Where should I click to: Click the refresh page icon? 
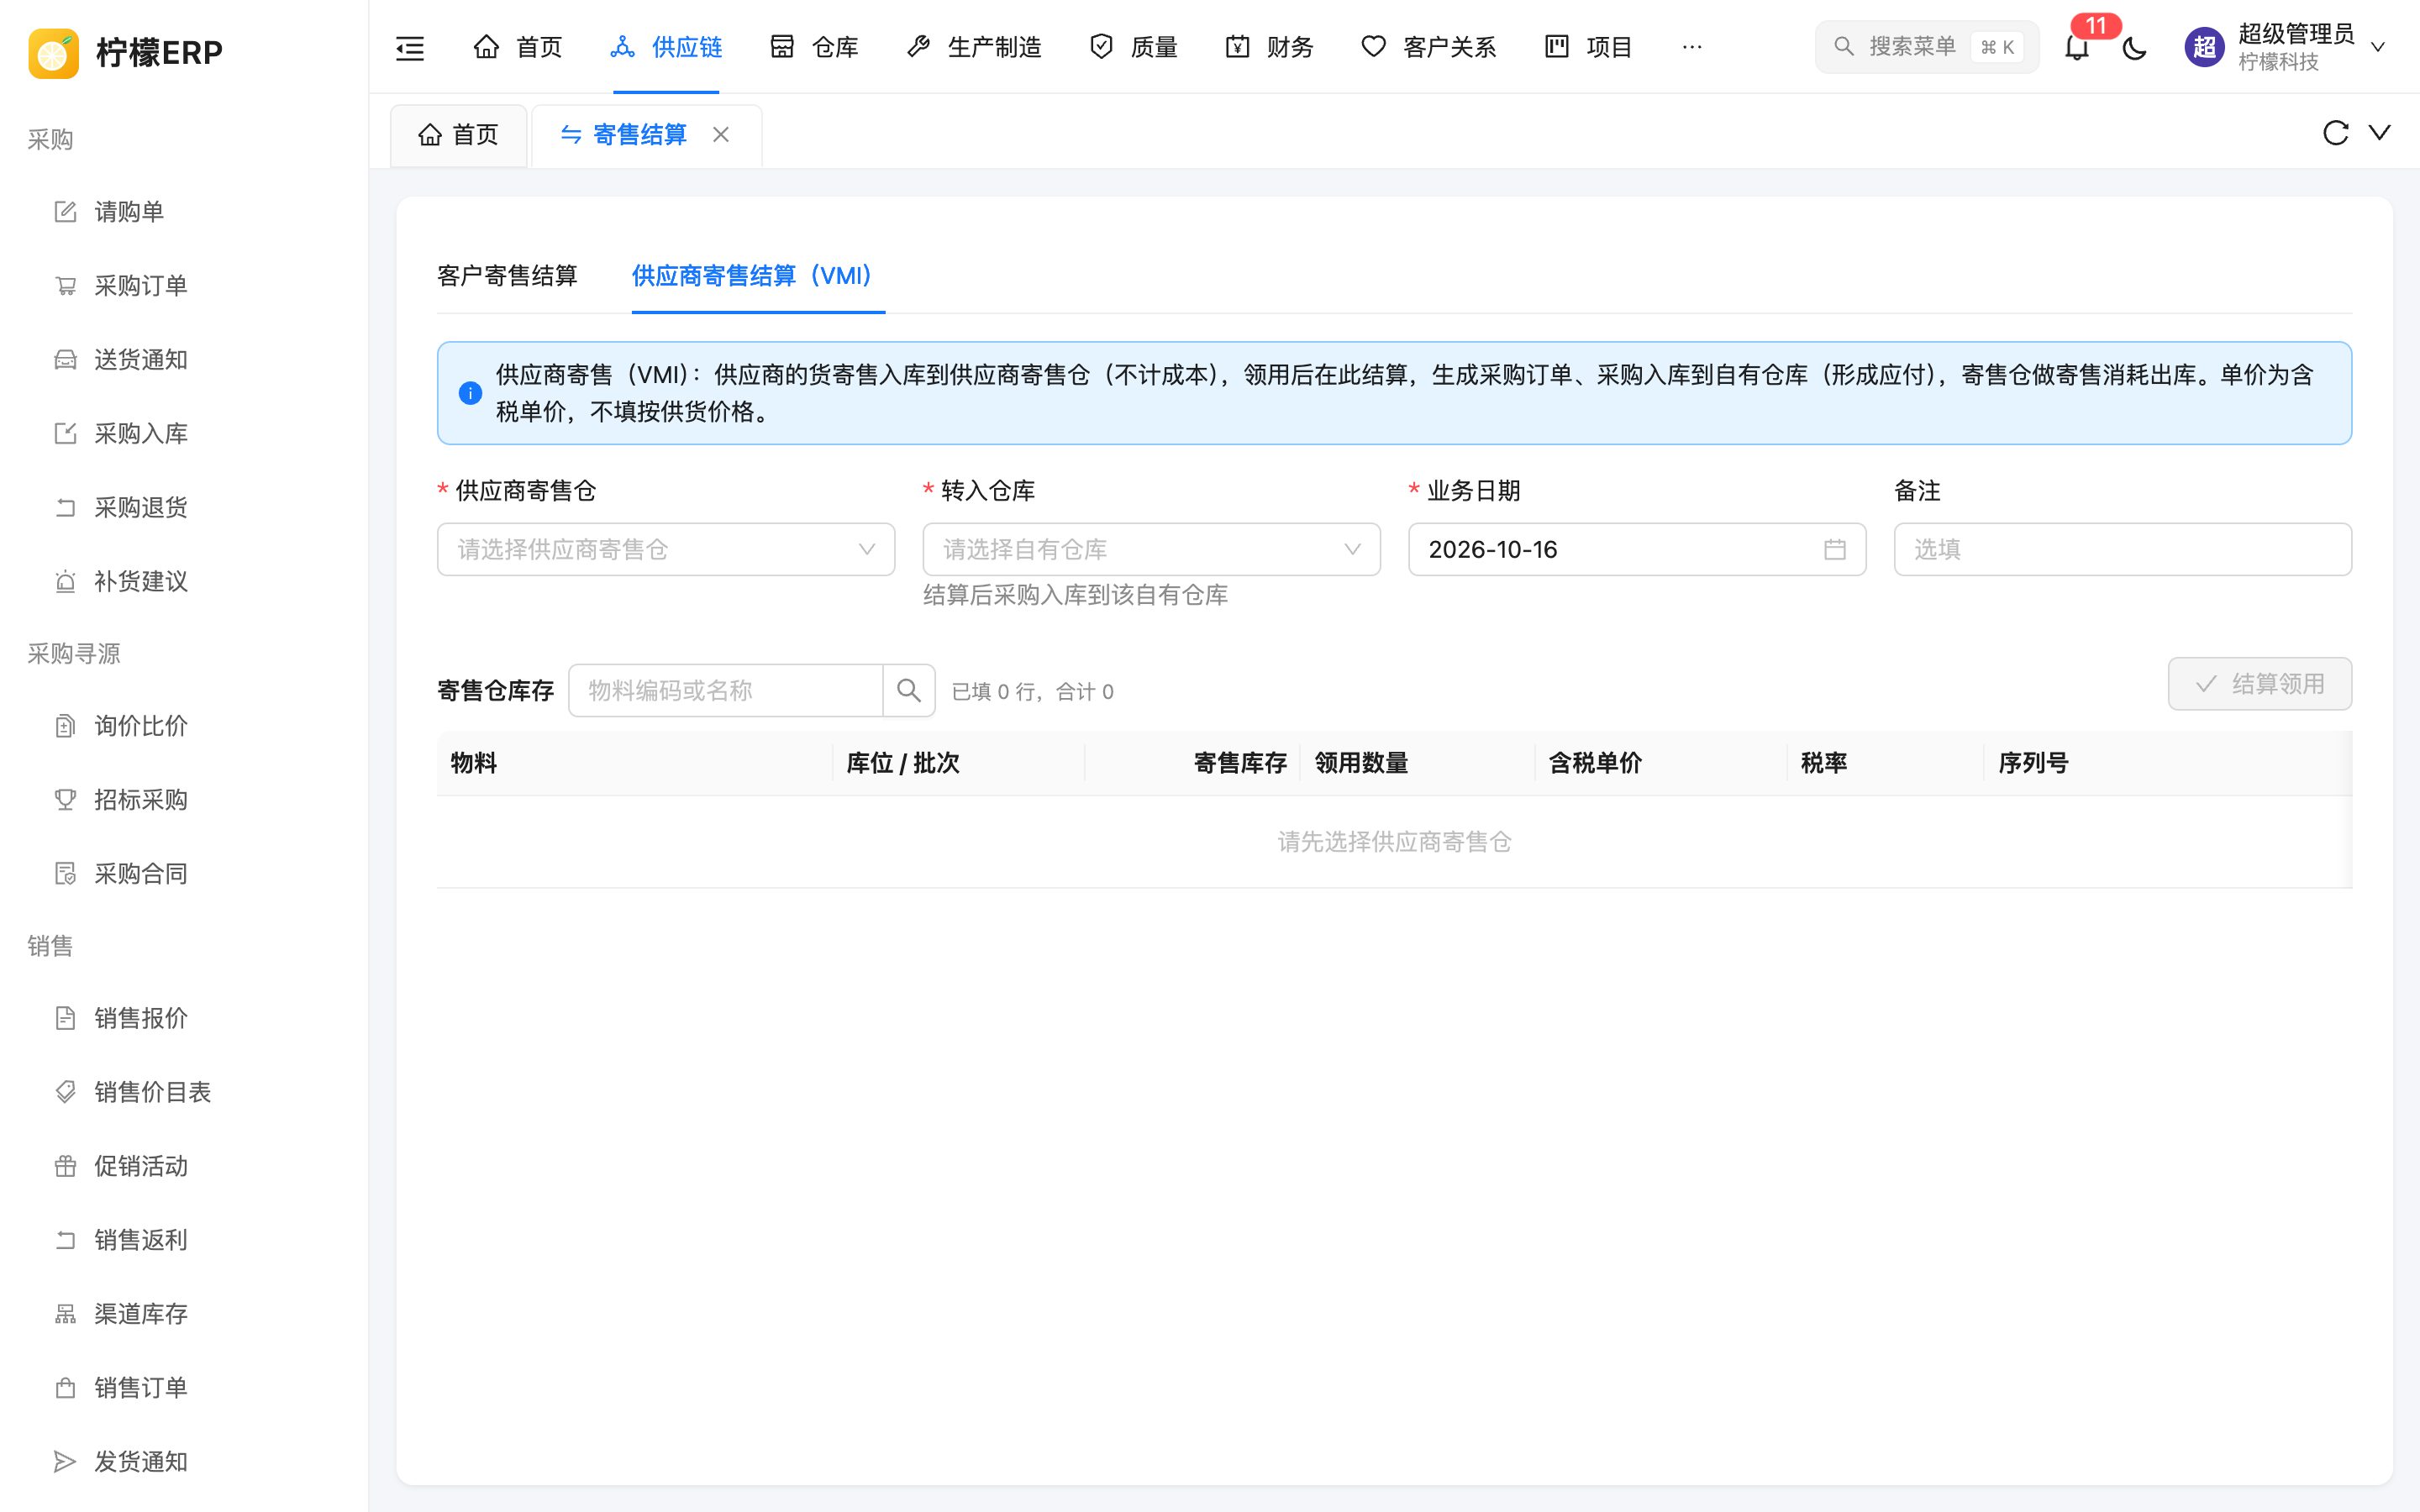pyautogui.click(x=2335, y=133)
